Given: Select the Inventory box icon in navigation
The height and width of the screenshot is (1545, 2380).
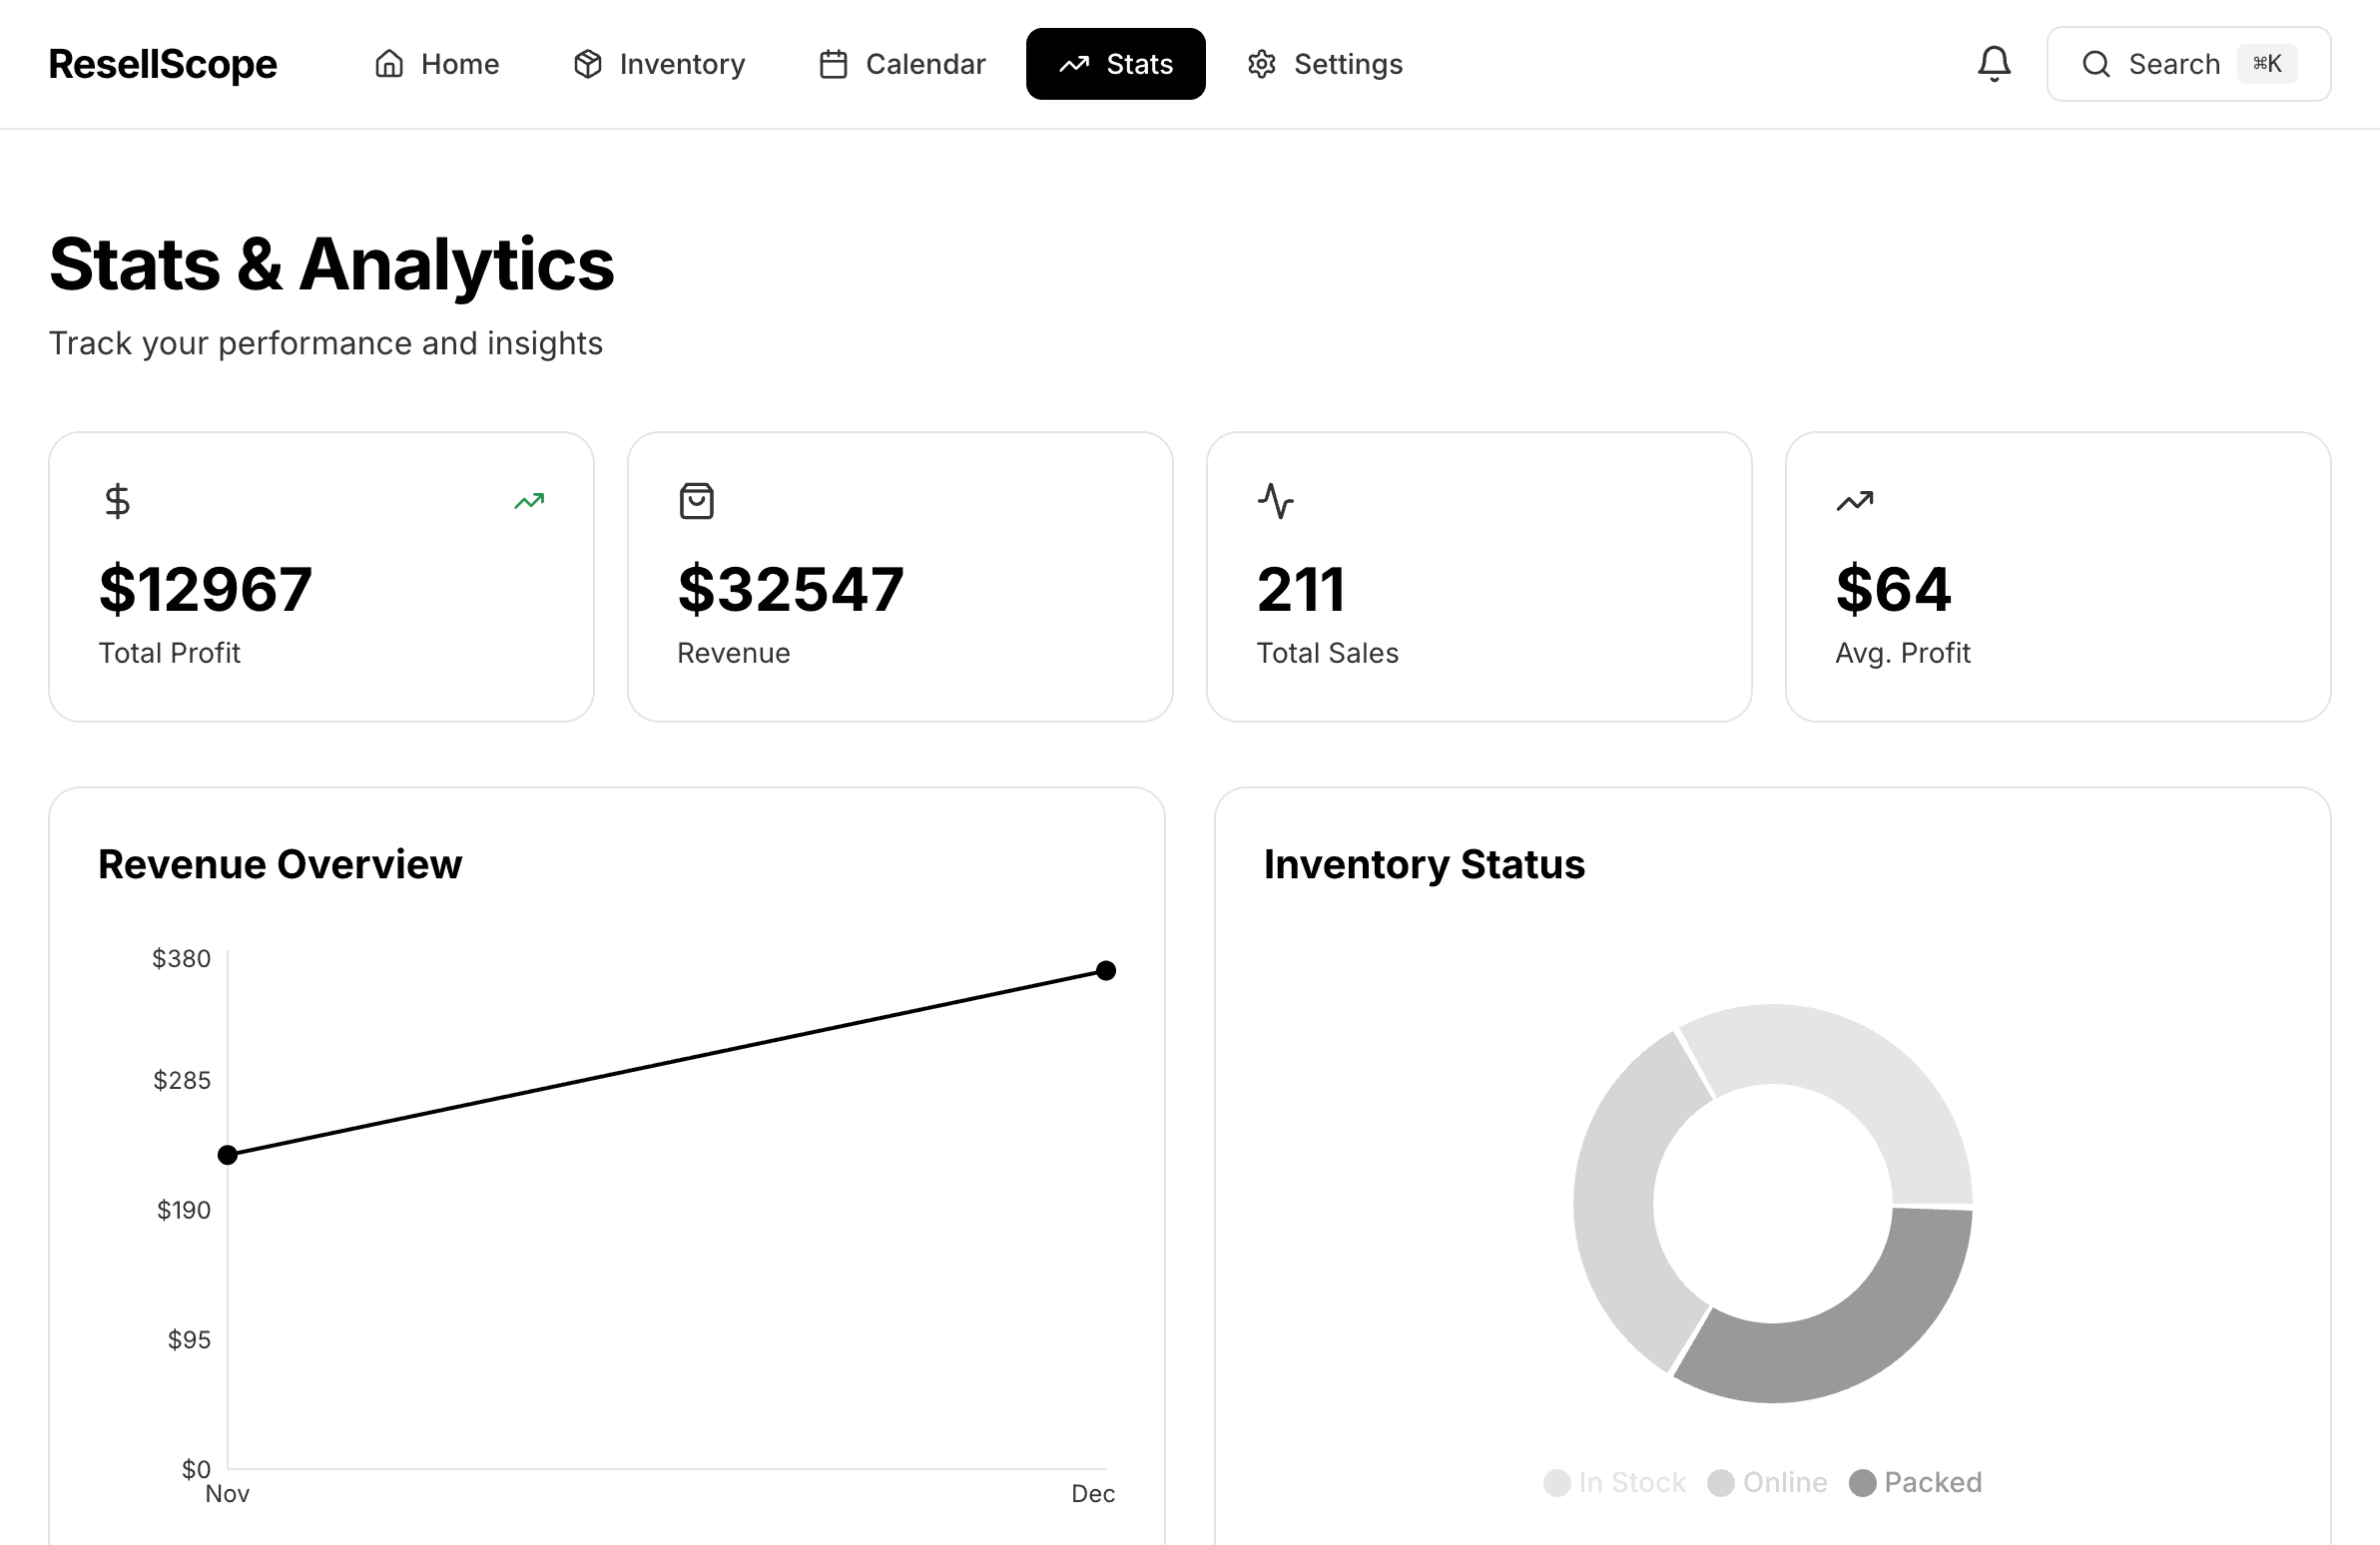Looking at the screenshot, I should (587, 64).
